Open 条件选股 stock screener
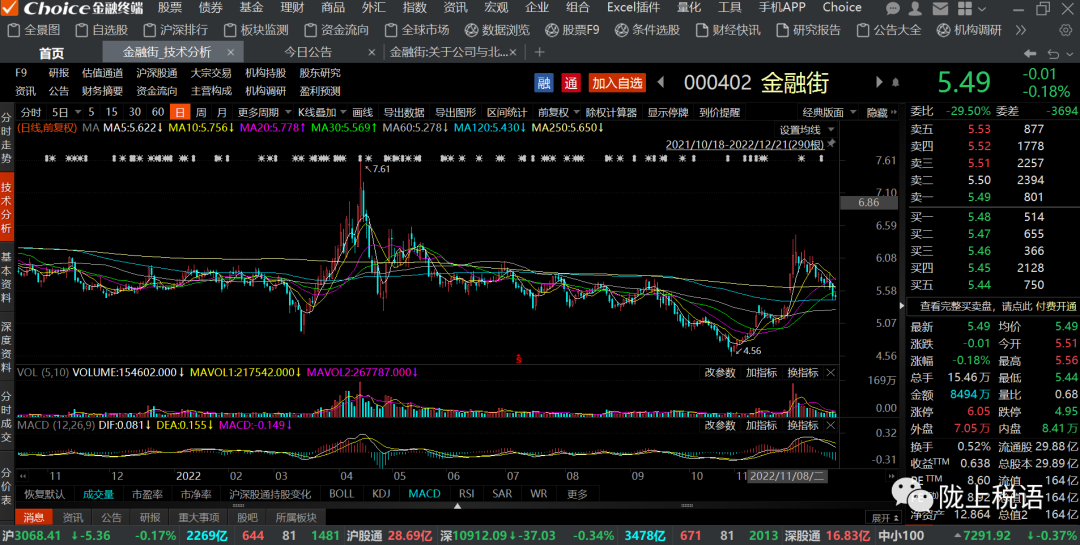Viewport: 1080px width, 545px height. (x=647, y=30)
